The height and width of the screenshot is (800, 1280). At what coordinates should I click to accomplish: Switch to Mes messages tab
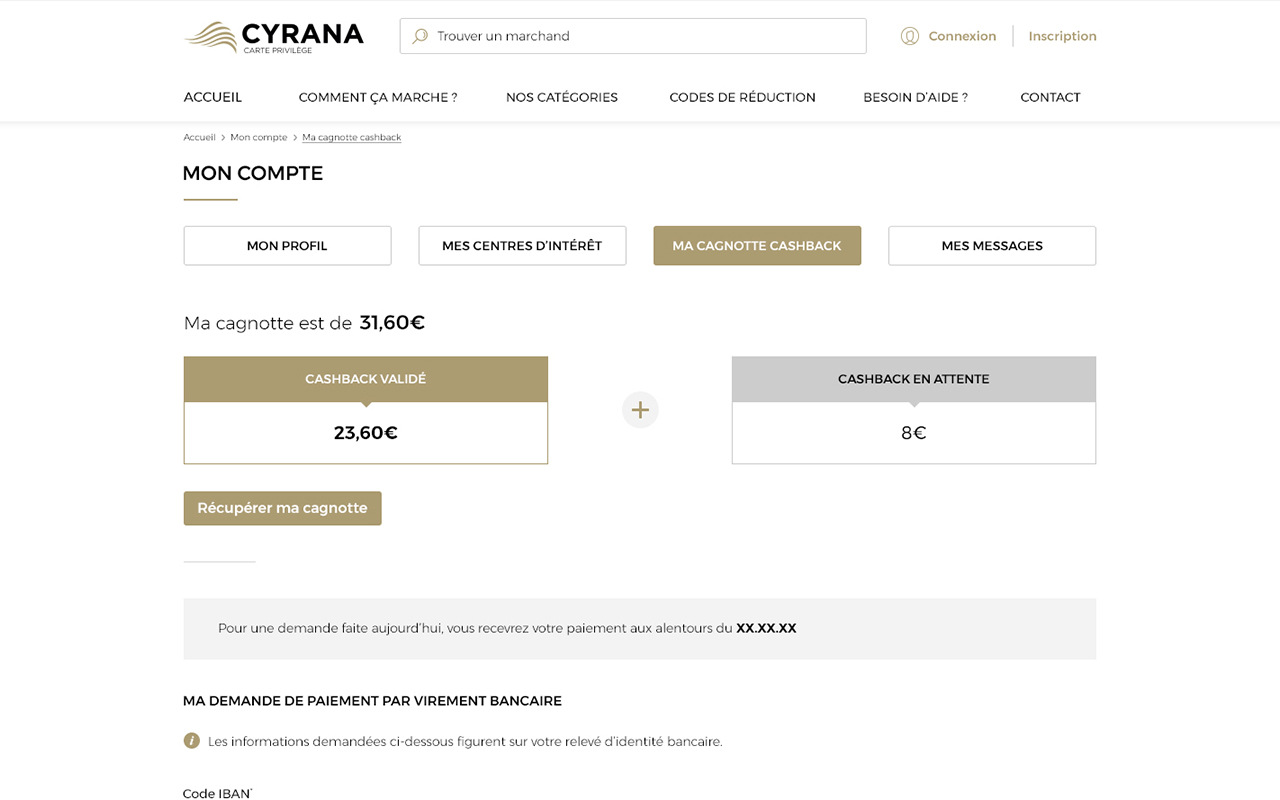(992, 246)
